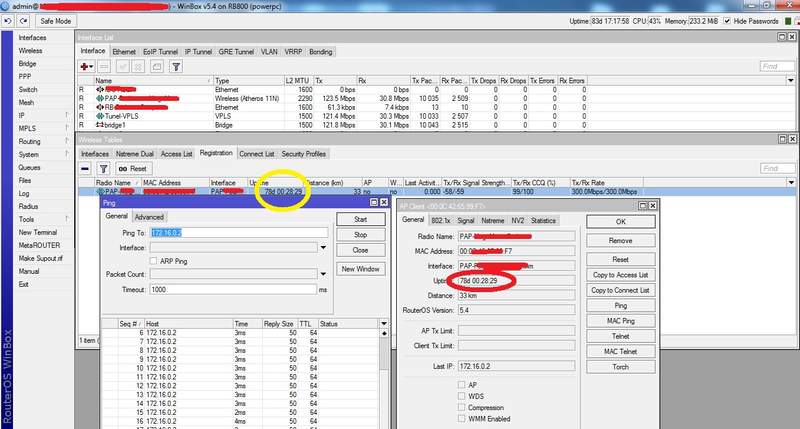
Task: Click Copy to Access List button
Action: click(620, 275)
